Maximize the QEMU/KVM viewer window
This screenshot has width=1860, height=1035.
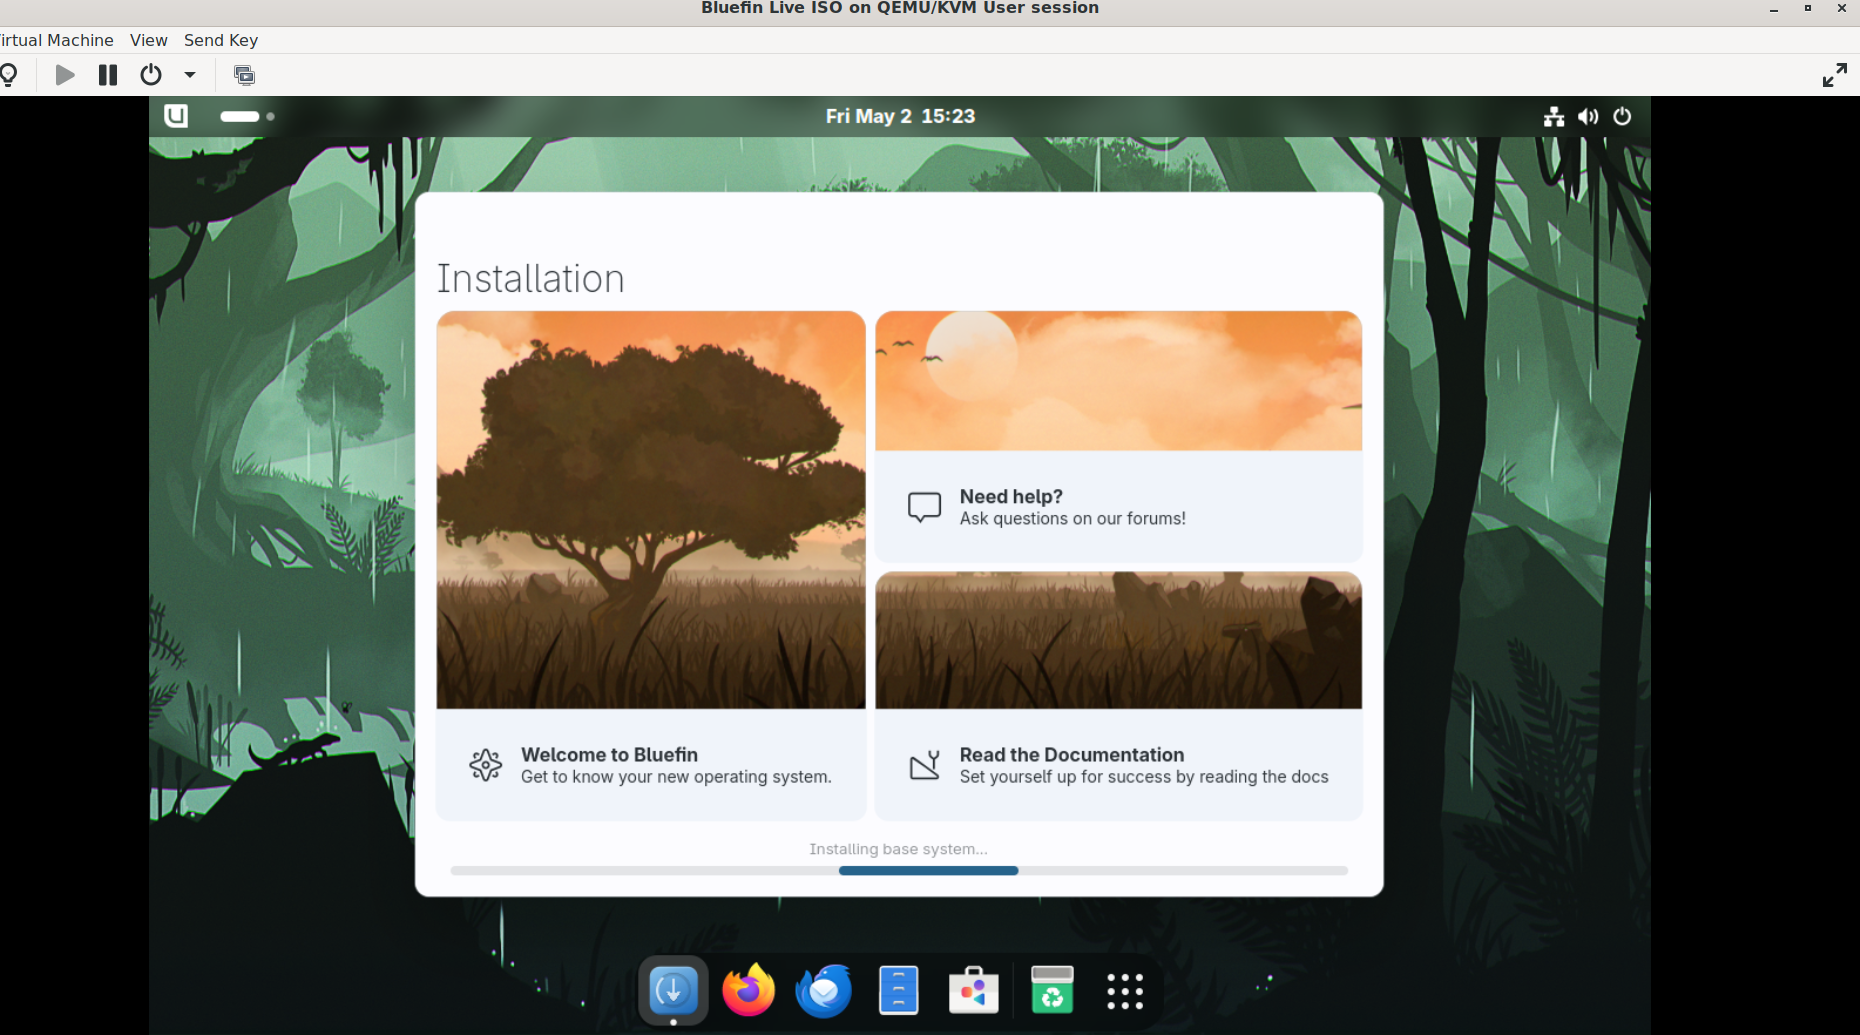(x=1808, y=8)
